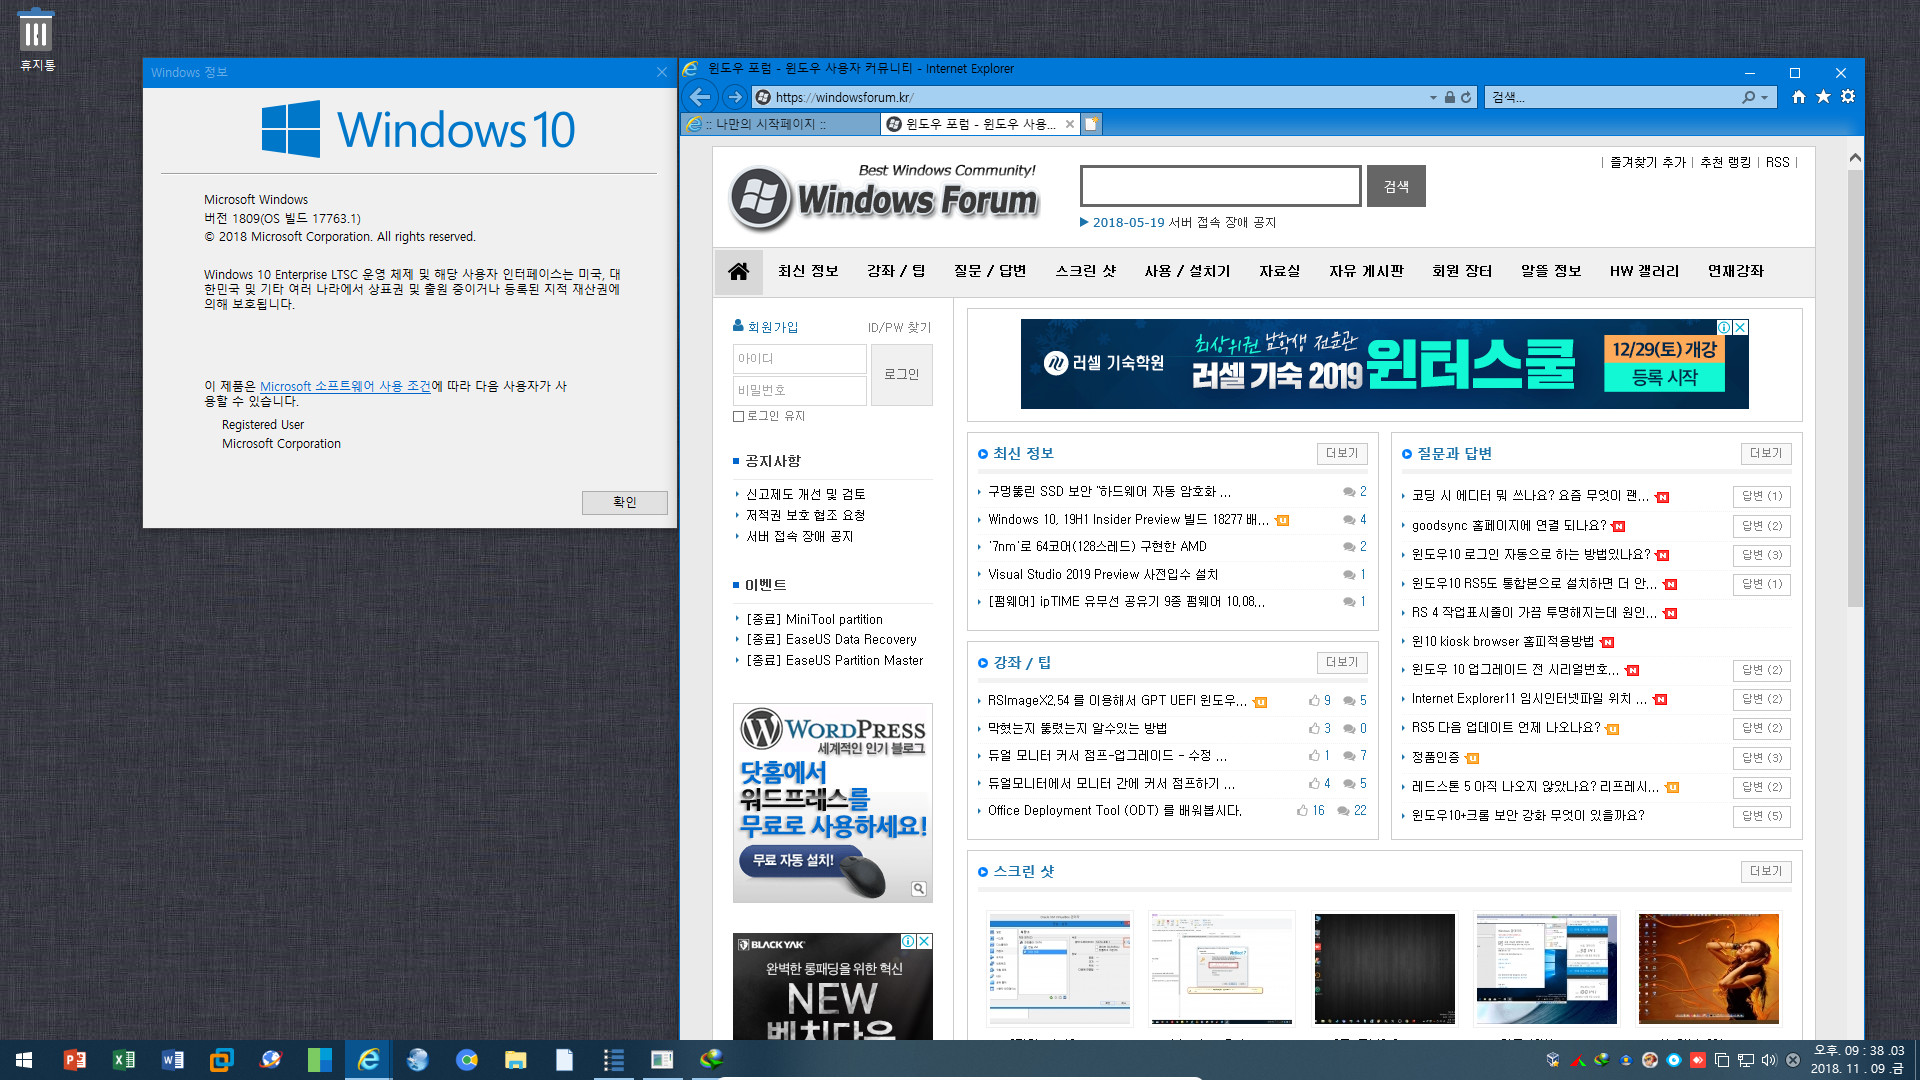1920x1080 pixels.
Task: Toggle the 로그인 유지 checkbox
Action: pyautogui.click(x=738, y=416)
